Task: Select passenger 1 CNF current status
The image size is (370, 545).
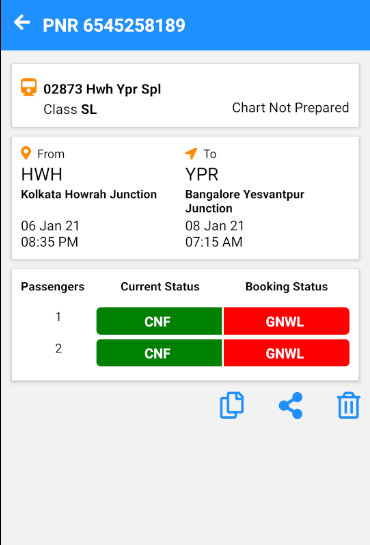Action: (159, 321)
